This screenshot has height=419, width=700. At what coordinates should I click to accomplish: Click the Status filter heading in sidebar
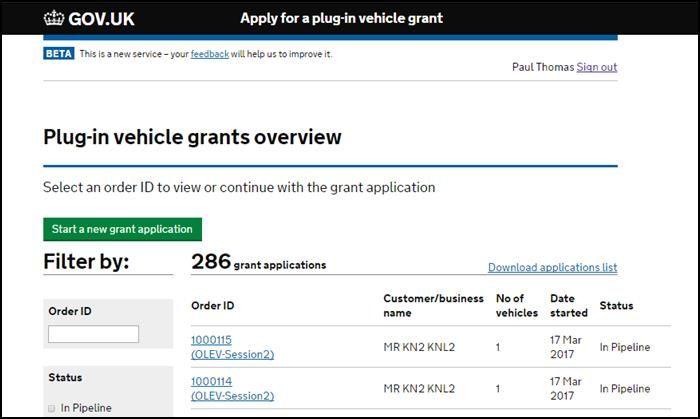65,377
